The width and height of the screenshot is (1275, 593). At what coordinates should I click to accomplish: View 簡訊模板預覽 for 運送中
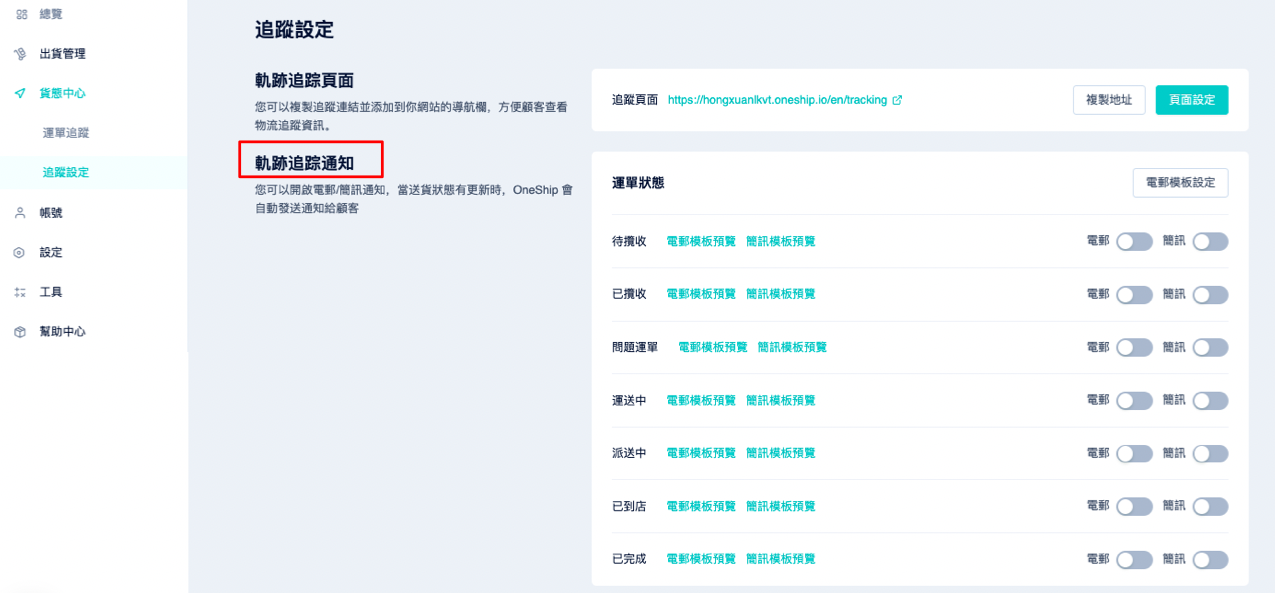[x=781, y=400]
